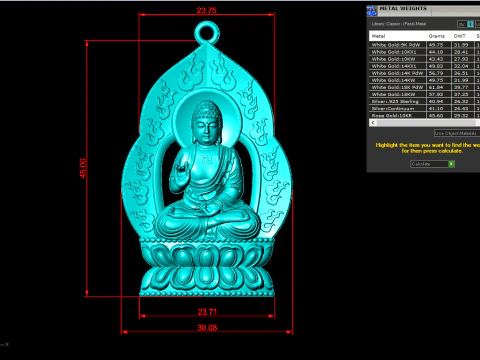The width and height of the screenshot is (480, 360).
Task: Click the Library: Classic (Fast) Metal label
Action: [399, 24]
